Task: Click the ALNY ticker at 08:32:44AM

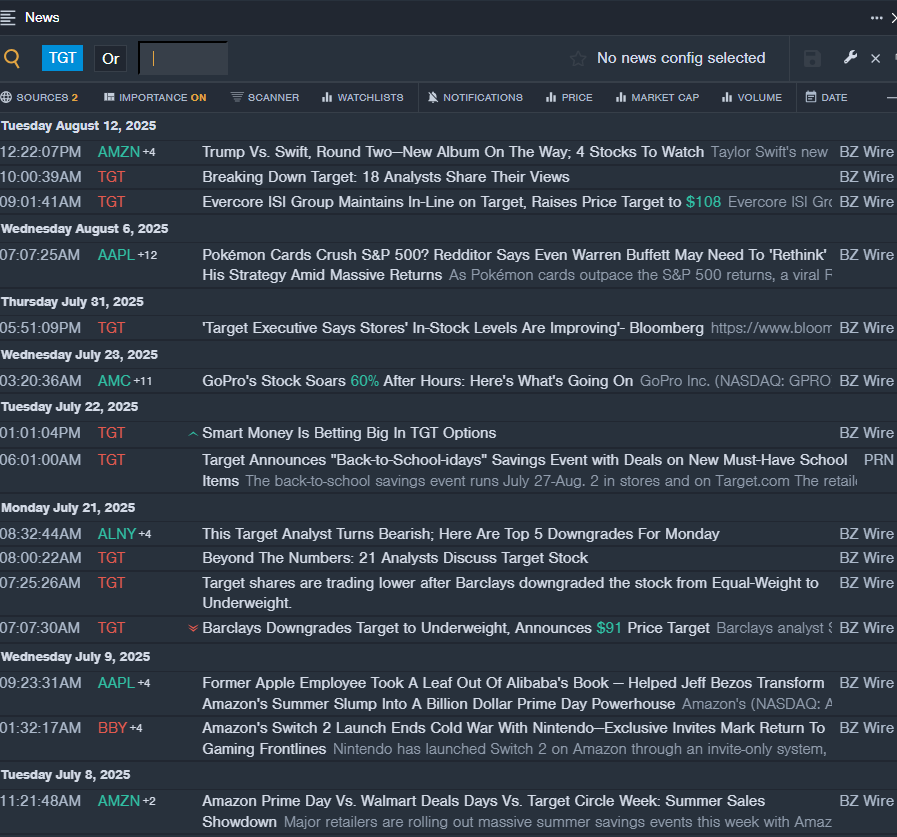Action: click(x=117, y=534)
